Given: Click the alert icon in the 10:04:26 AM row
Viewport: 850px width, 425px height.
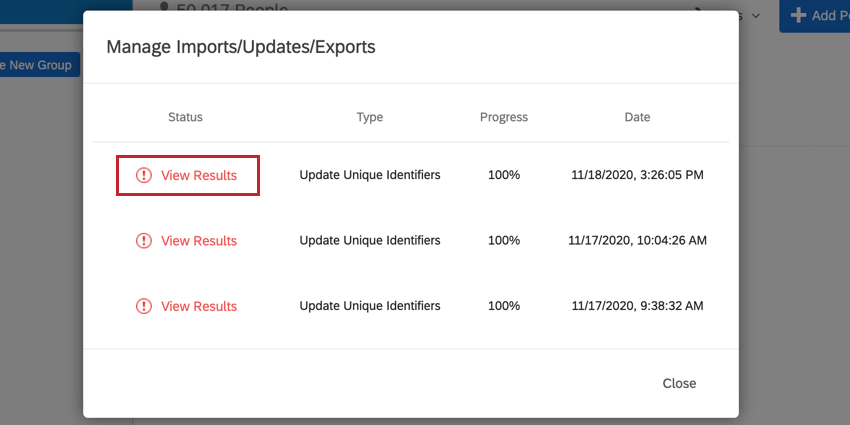Looking at the screenshot, I should 144,241.
